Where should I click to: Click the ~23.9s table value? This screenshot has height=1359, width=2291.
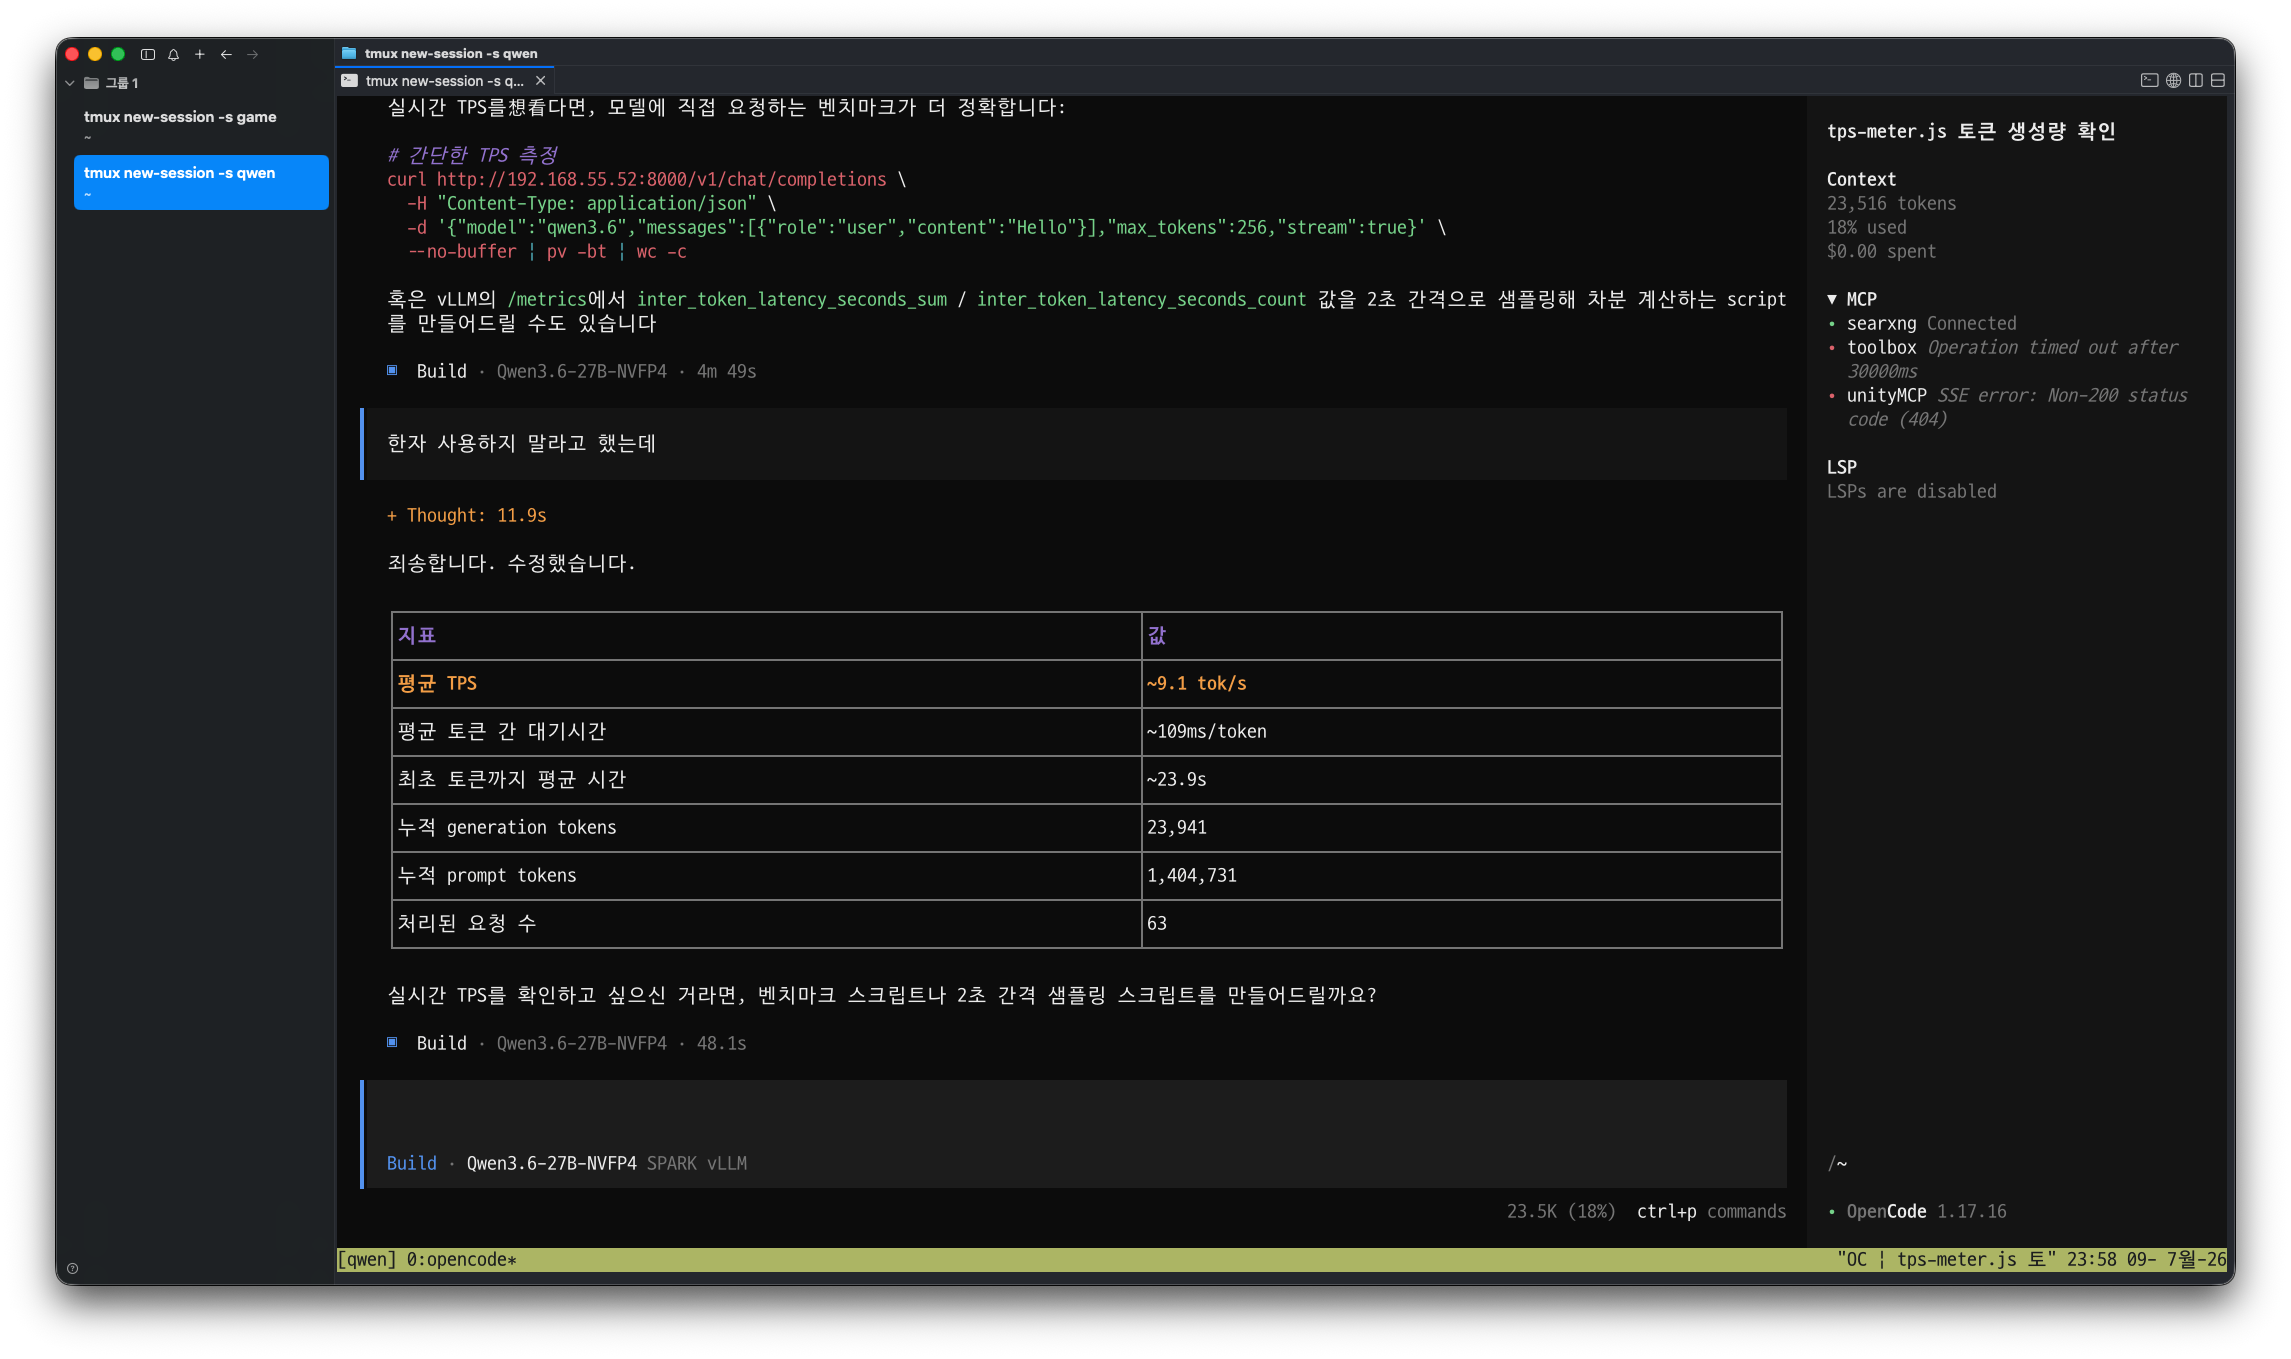pos(1177,779)
